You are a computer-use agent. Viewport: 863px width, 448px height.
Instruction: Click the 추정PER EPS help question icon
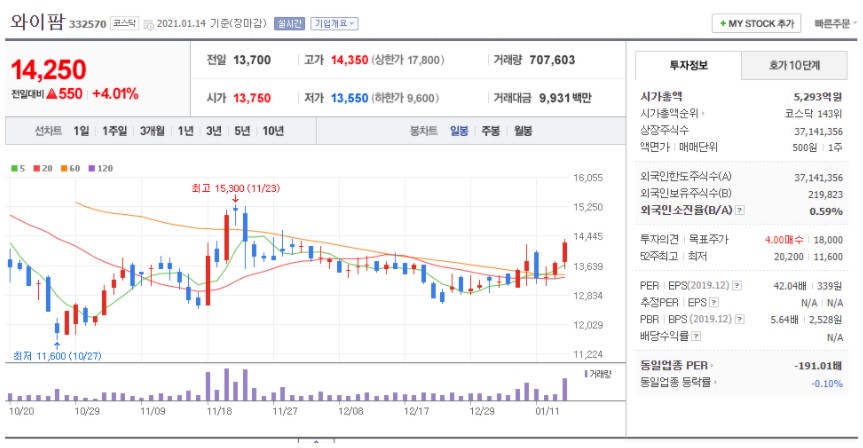pyautogui.click(x=714, y=302)
